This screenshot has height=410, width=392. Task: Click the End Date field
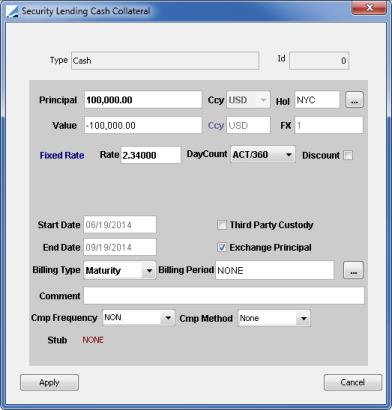tap(120, 247)
